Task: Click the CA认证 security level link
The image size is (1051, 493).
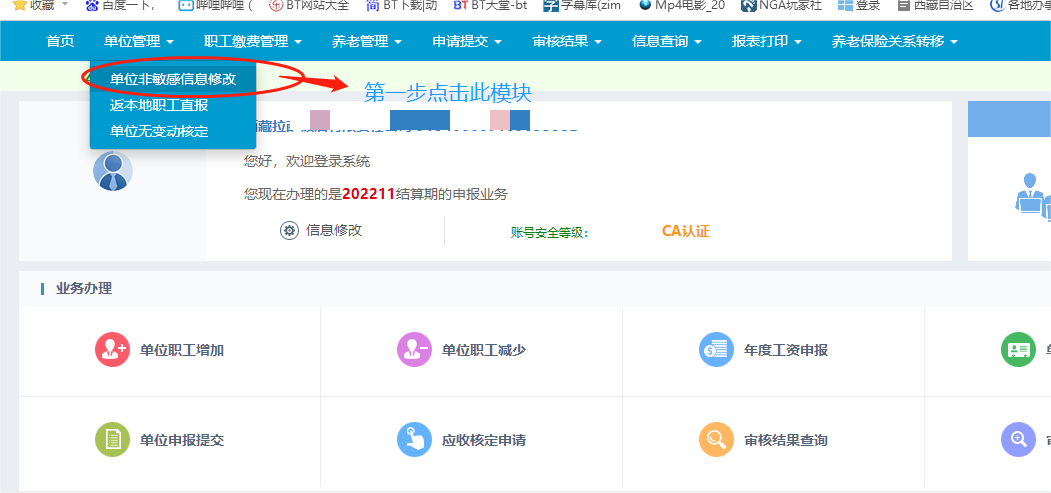Action: click(685, 231)
